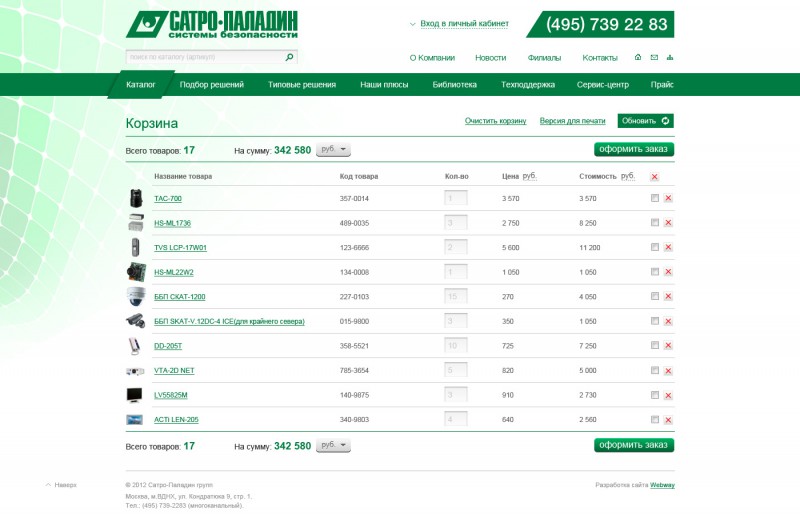800x514 pixels.
Task: Expand Вход в личный кабинет login
Action: coord(464,23)
